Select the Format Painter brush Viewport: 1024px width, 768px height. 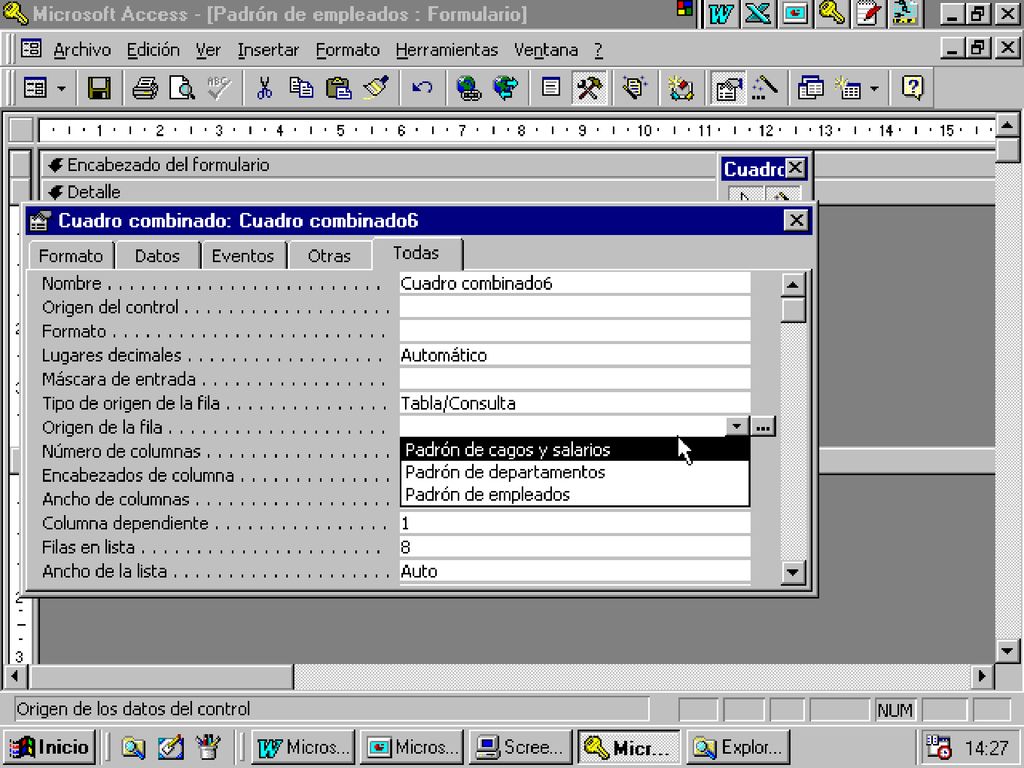(376, 88)
